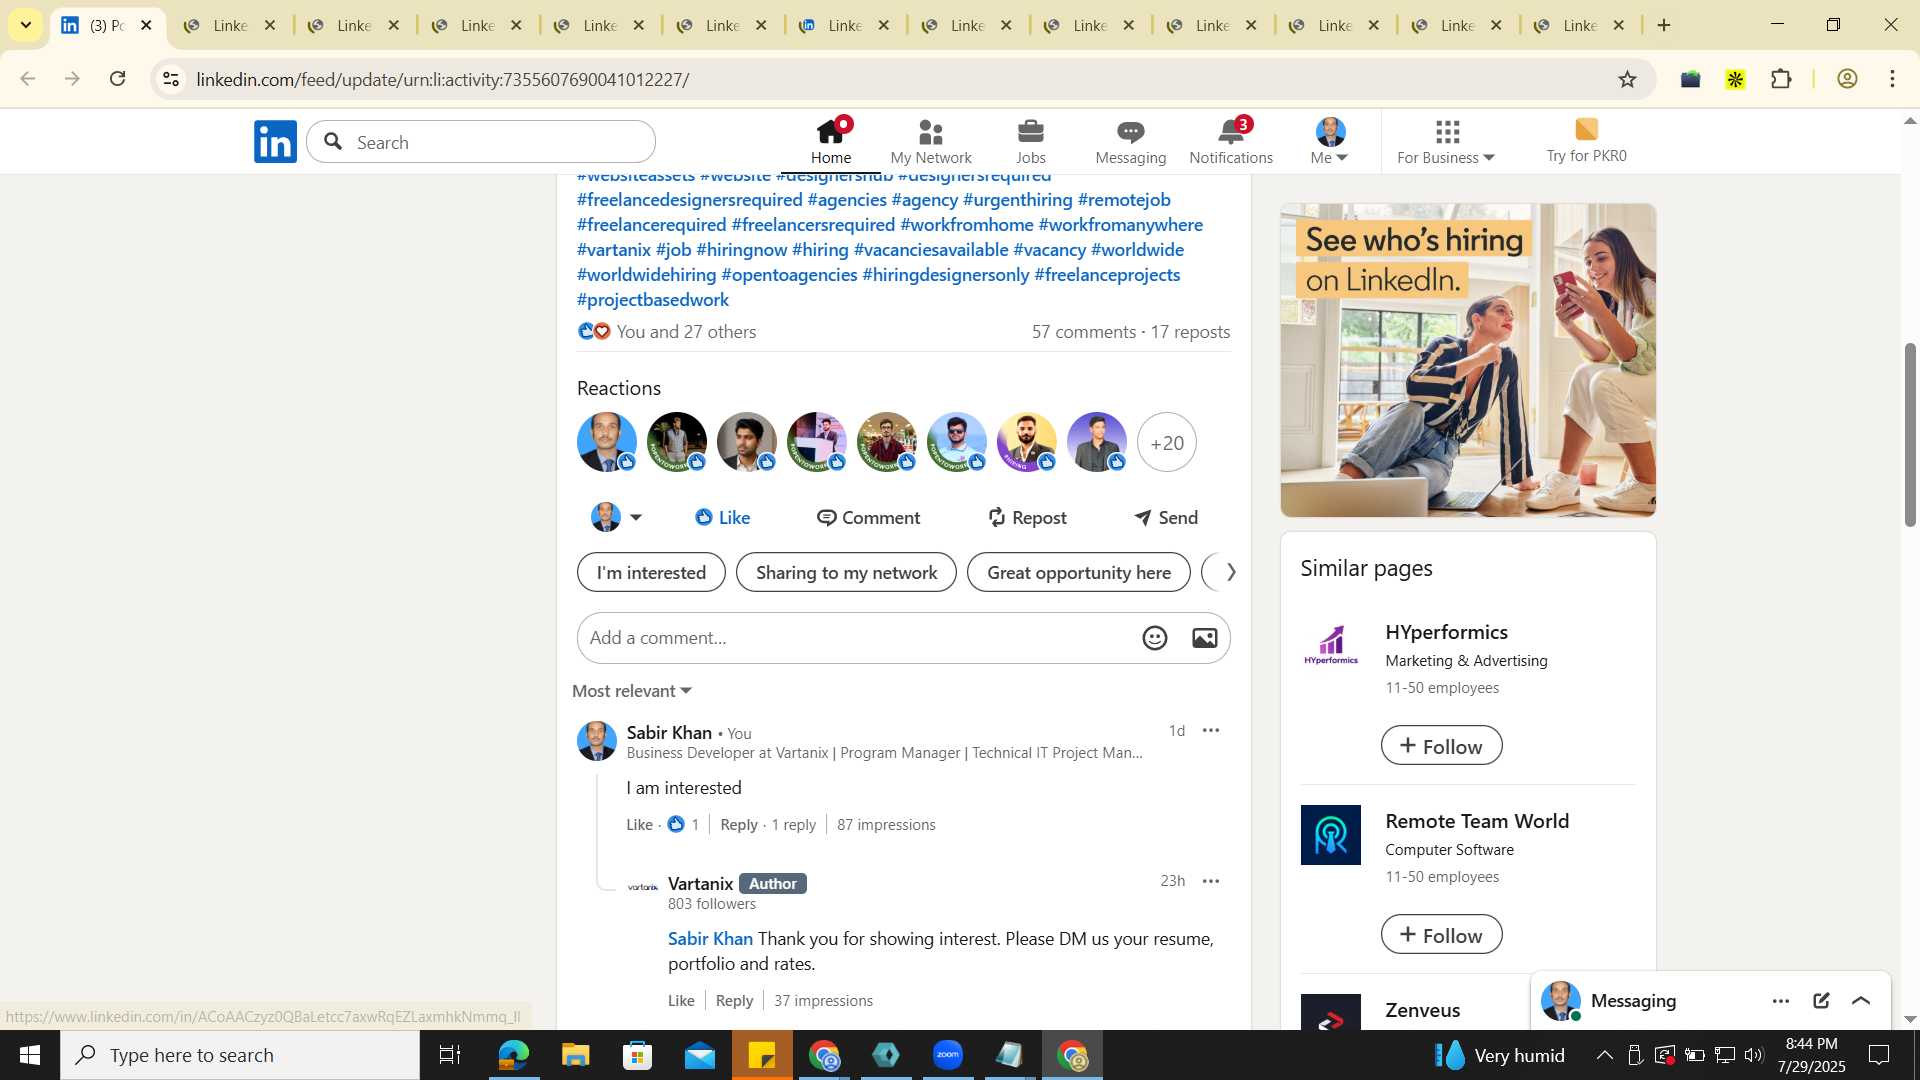Viewport: 1920px width, 1080px height.
Task: Open identity switcher dropdown beside Like
Action: [x=617, y=517]
